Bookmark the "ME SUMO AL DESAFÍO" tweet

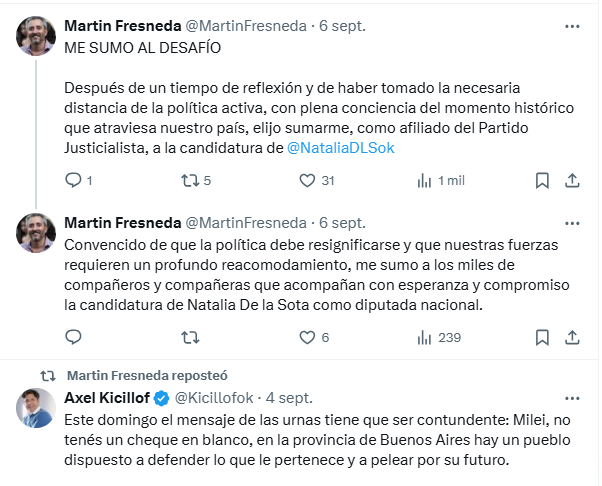click(541, 181)
